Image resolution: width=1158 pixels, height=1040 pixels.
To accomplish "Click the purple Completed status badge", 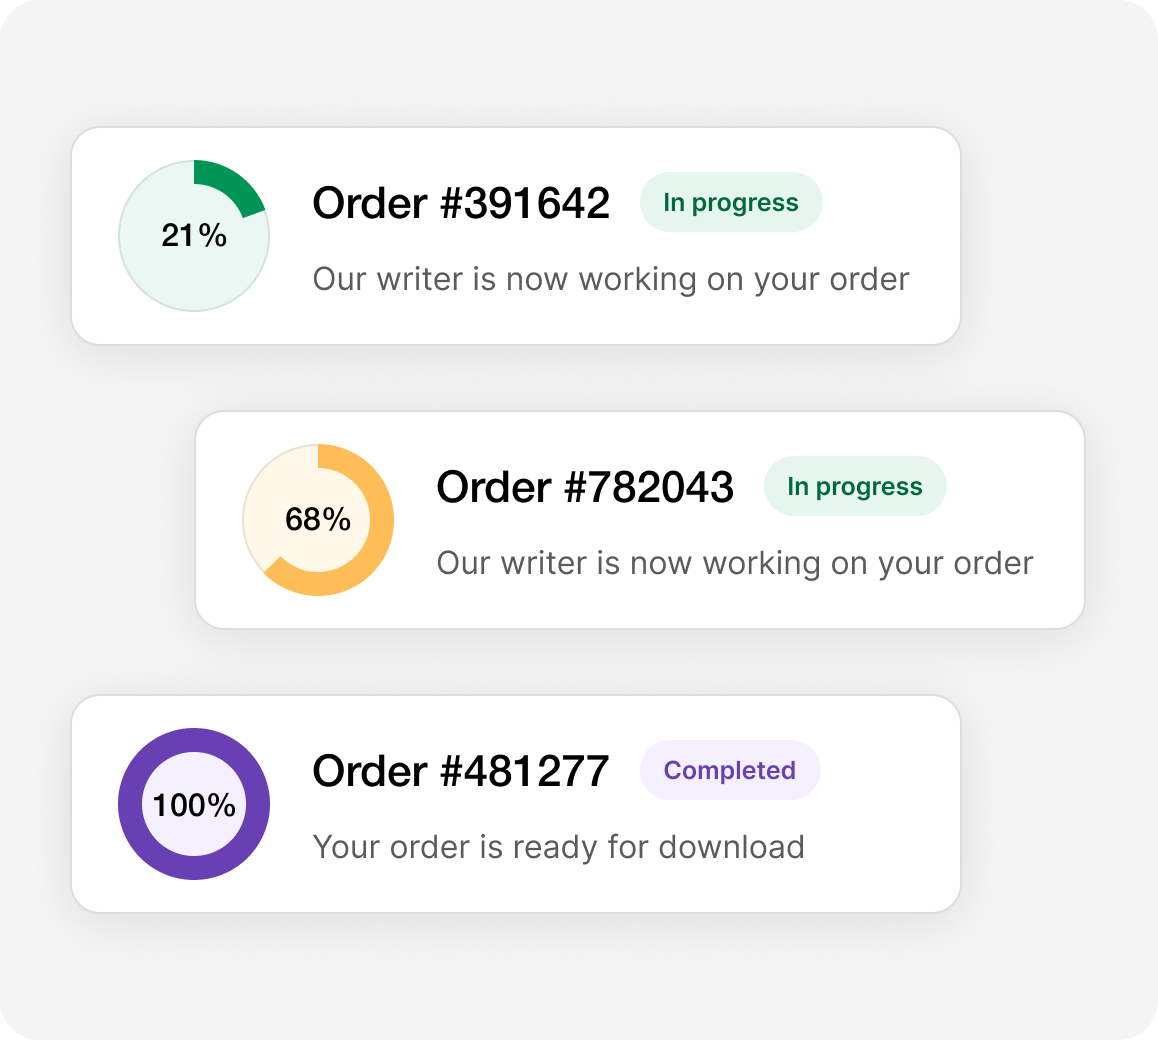I will pyautogui.click(x=730, y=771).
